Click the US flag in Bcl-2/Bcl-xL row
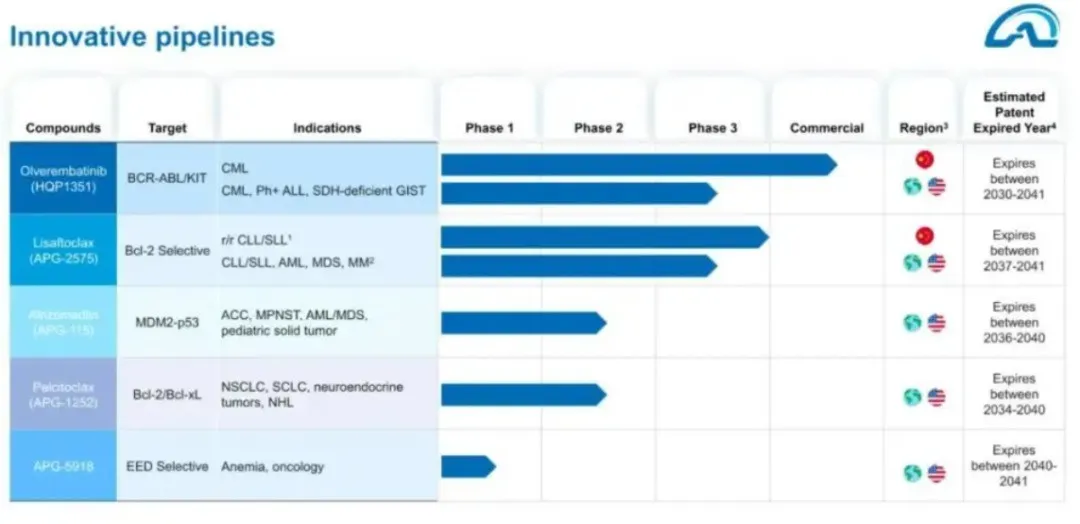Image resolution: width=1080 pixels, height=524 pixels. click(x=936, y=397)
